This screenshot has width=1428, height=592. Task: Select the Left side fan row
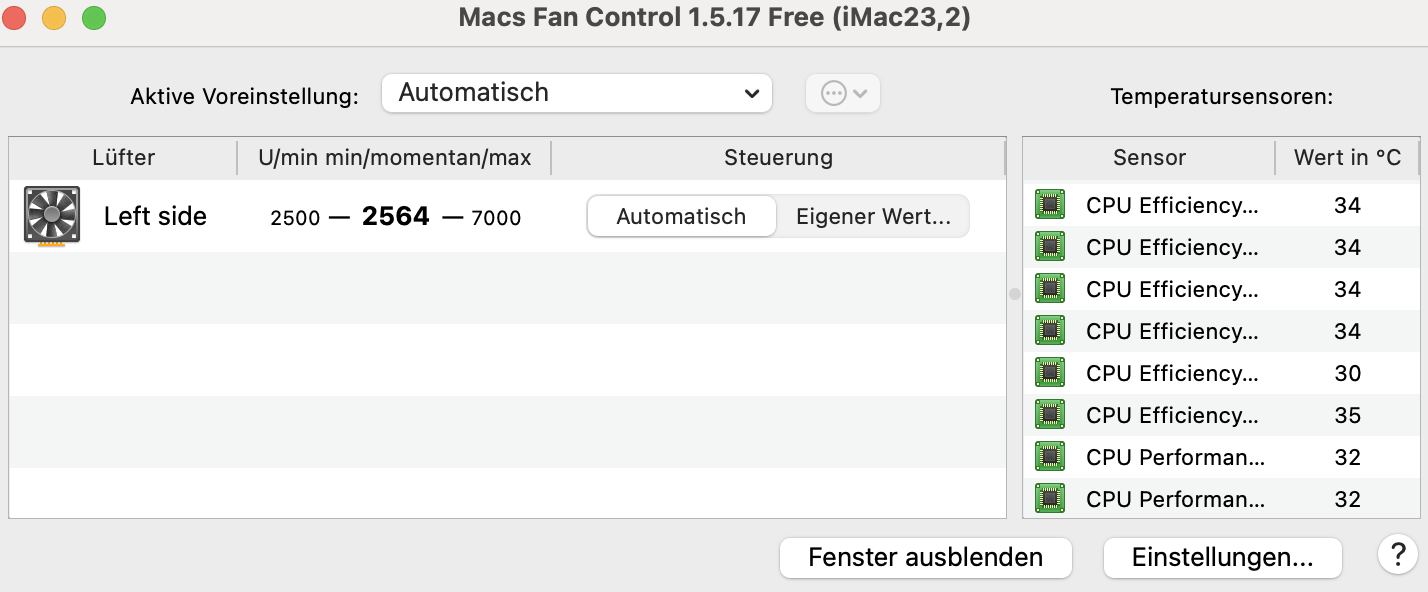[x=155, y=216]
